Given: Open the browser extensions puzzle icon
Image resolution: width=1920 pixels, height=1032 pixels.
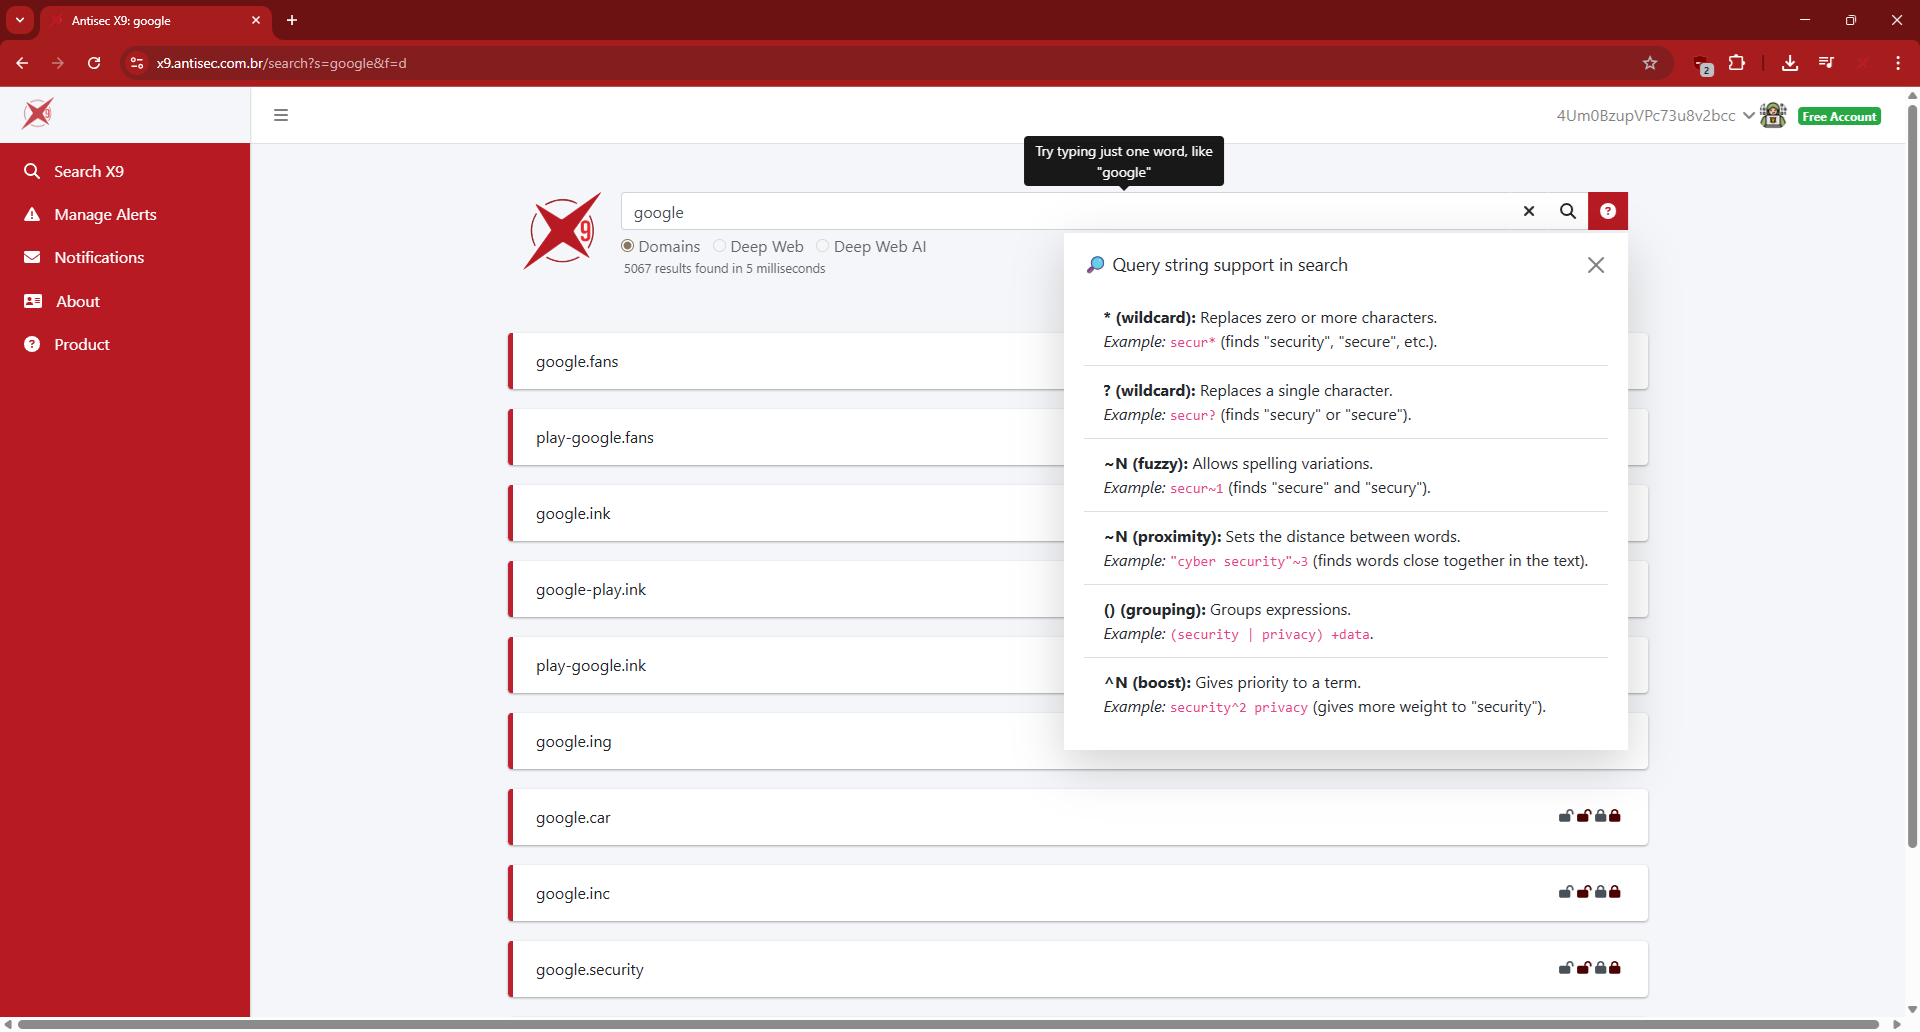Looking at the screenshot, I should 1737,63.
